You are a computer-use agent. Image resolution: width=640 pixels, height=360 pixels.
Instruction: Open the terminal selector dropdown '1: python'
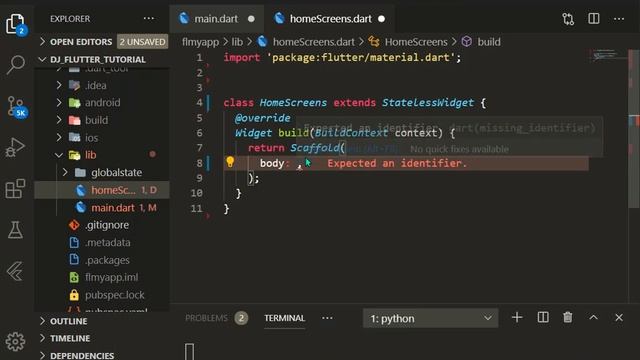click(430, 318)
